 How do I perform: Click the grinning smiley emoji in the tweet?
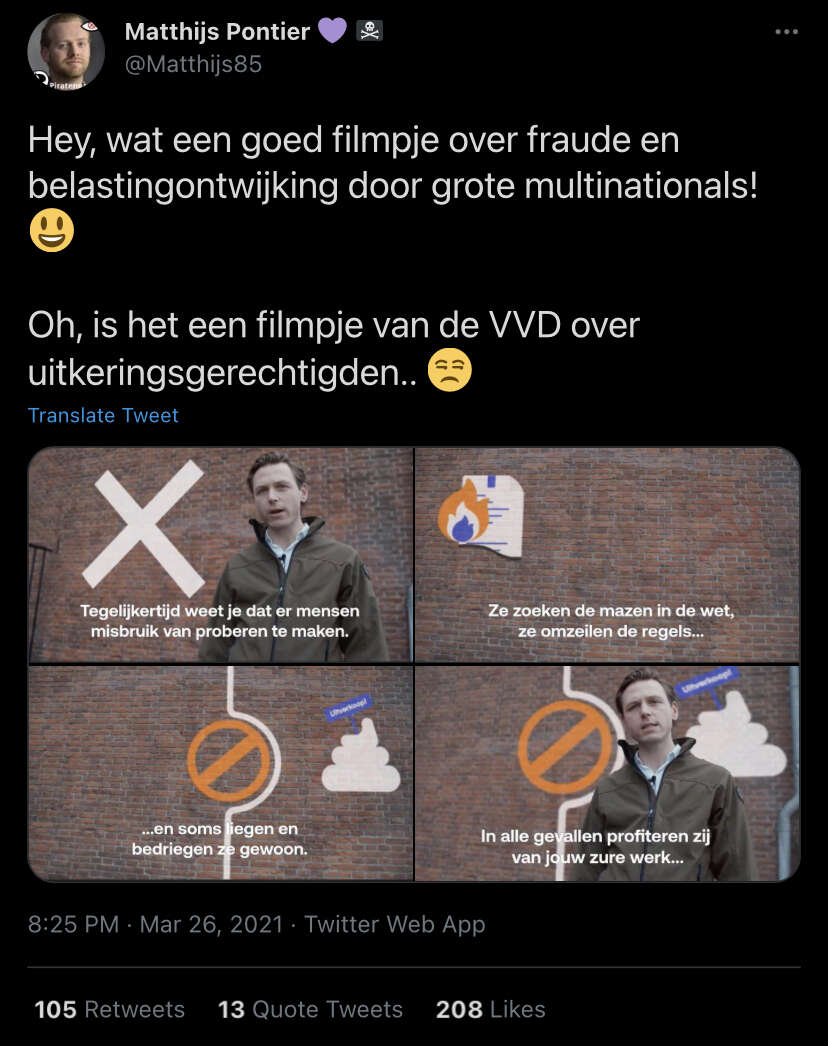pyautogui.click(x=52, y=230)
